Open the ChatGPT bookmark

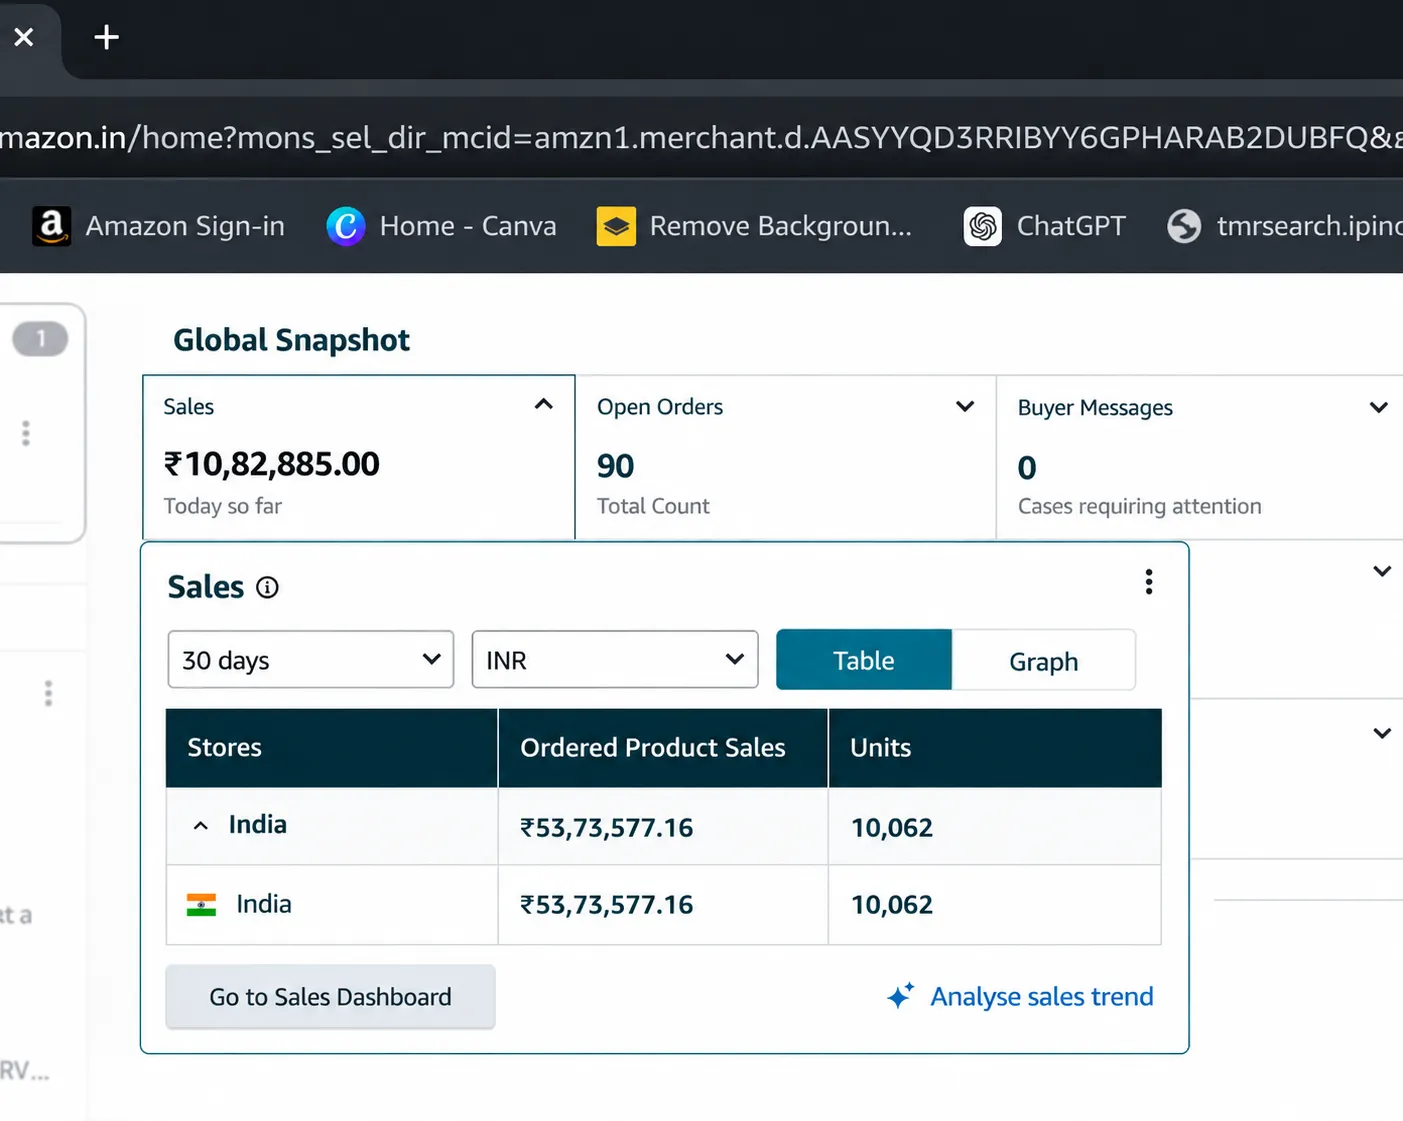[1044, 226]
